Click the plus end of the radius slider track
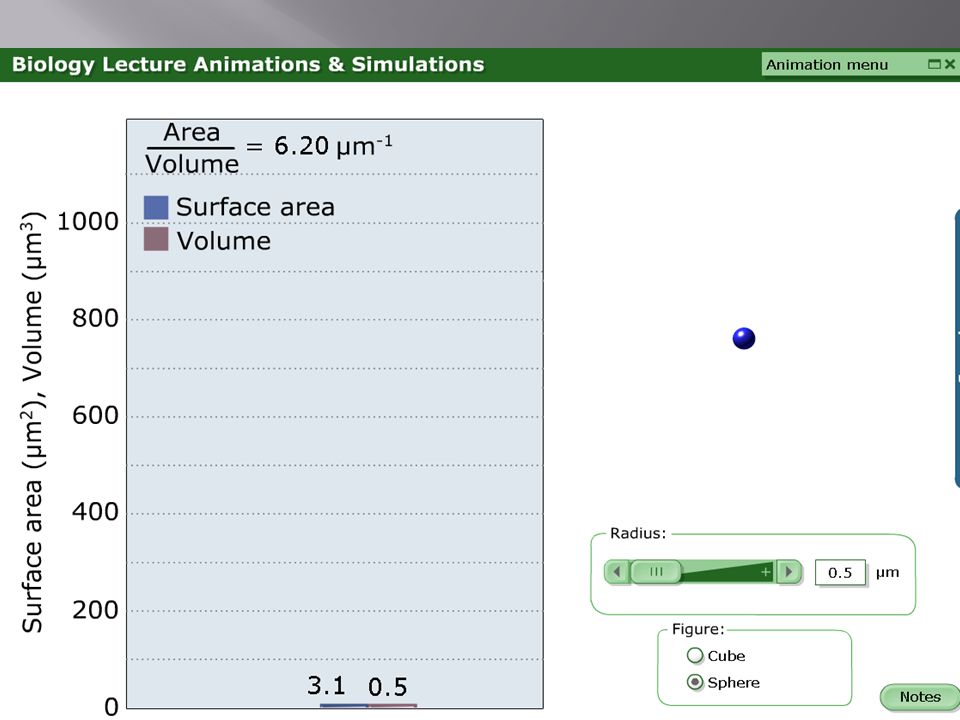 [x=765, y=572]
